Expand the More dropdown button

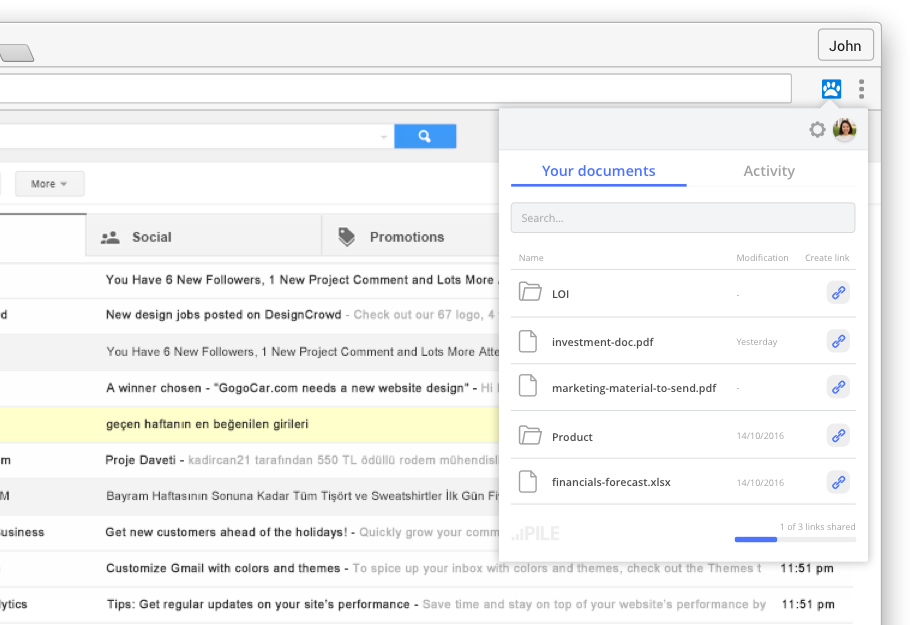[x=49, y=184]
